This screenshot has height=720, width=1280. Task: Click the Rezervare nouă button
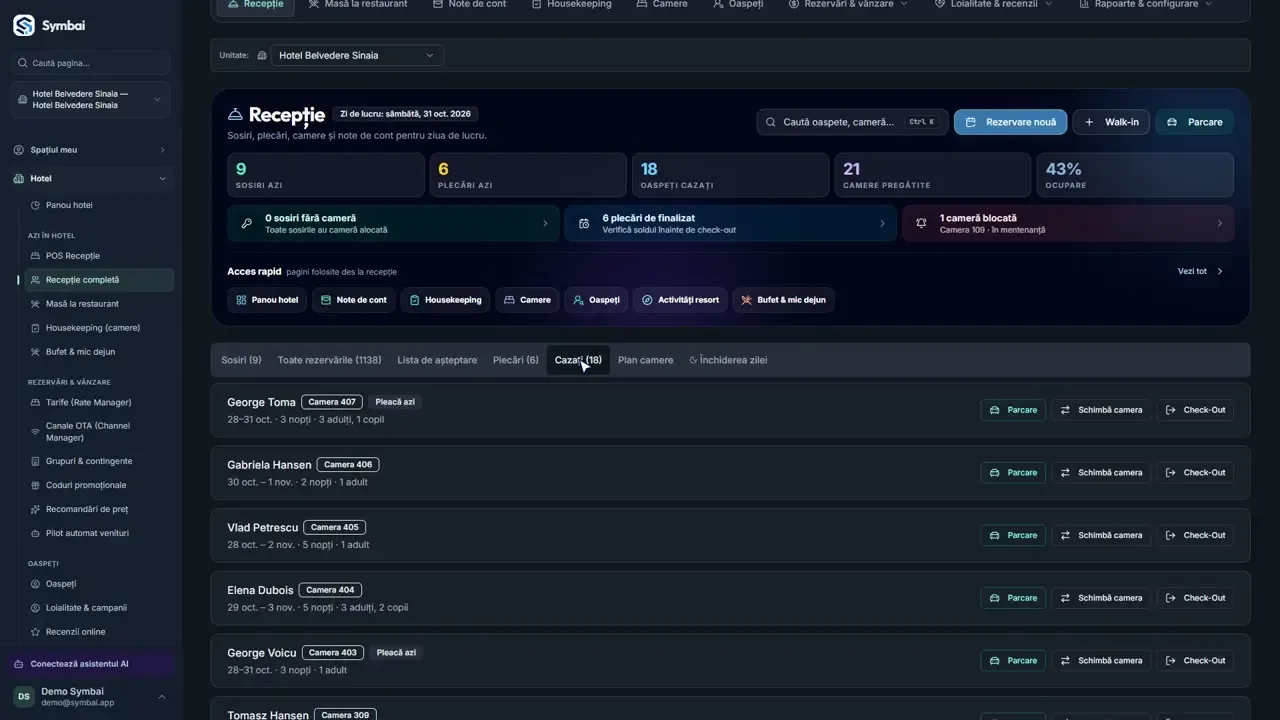coord(1010,122)
